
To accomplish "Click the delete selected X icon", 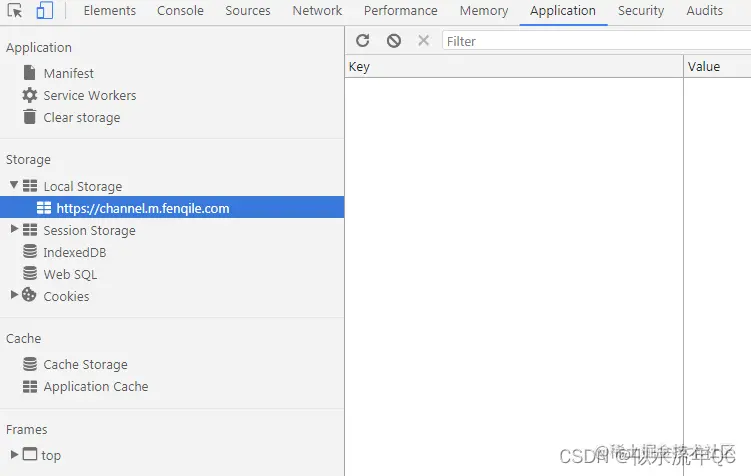I will (423, 40).
